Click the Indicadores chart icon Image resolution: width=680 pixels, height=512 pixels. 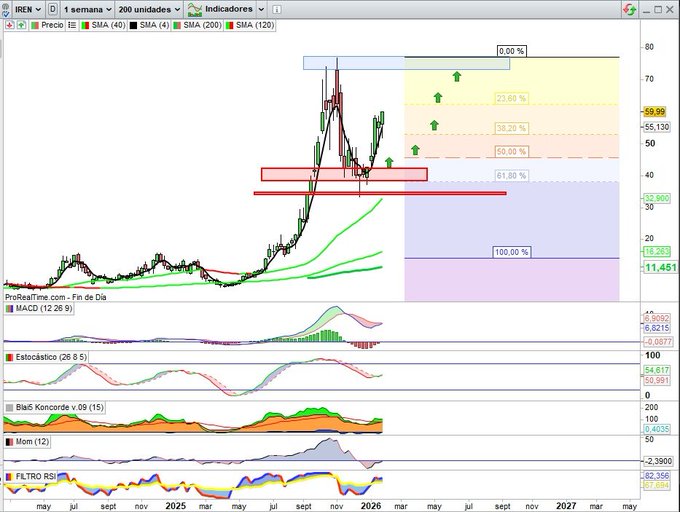pos(194,8)
